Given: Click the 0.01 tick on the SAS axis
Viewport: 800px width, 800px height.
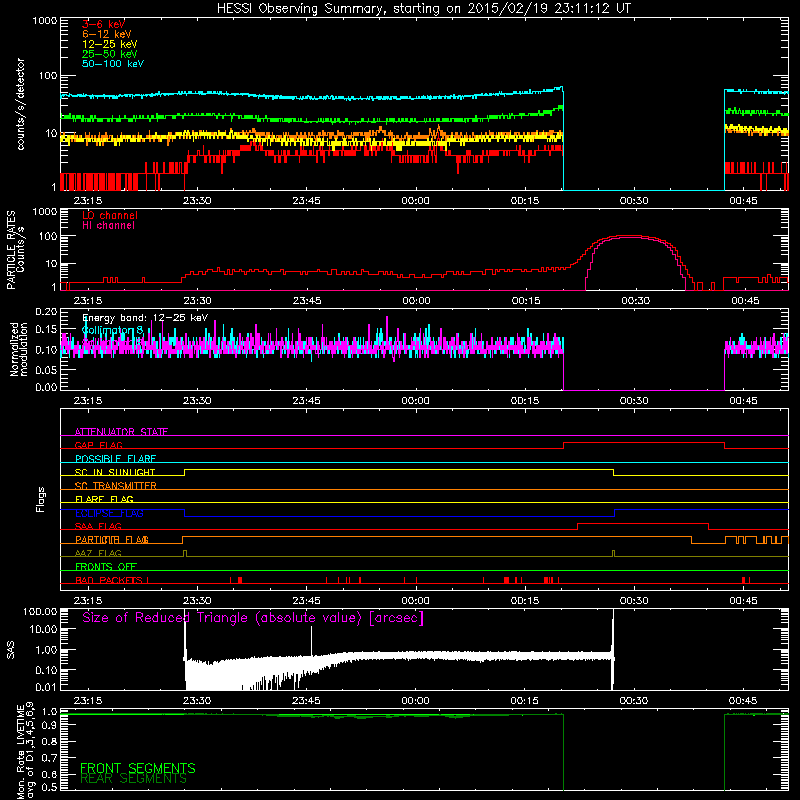Looking at the screenshot, I should (x=46, y=687).
